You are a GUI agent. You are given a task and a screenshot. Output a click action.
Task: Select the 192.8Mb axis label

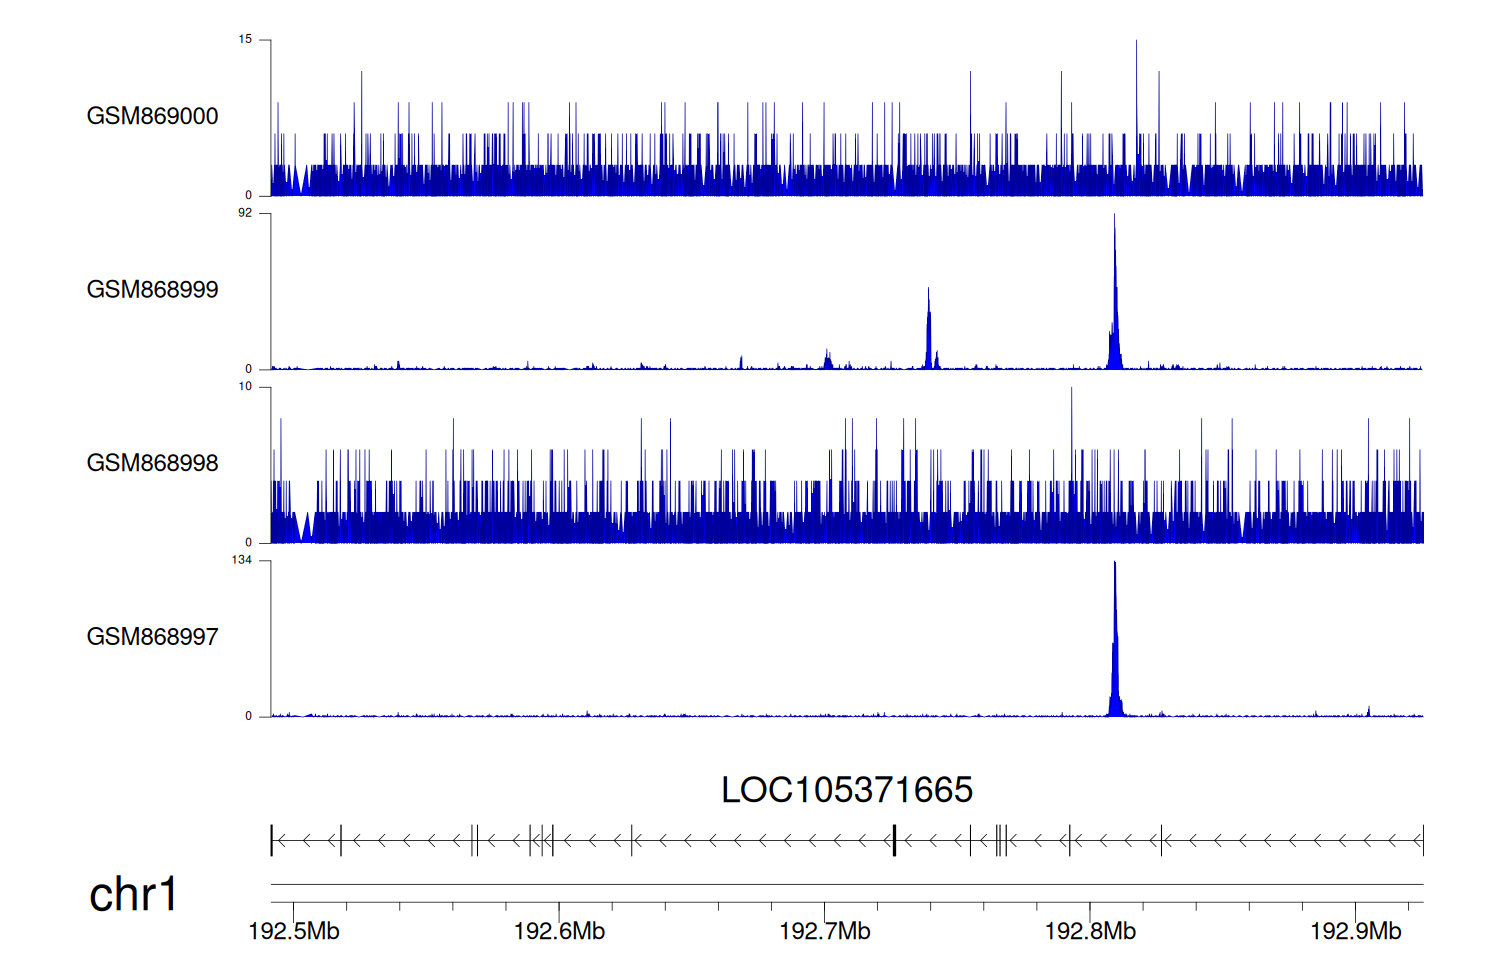pos(1090,932)
